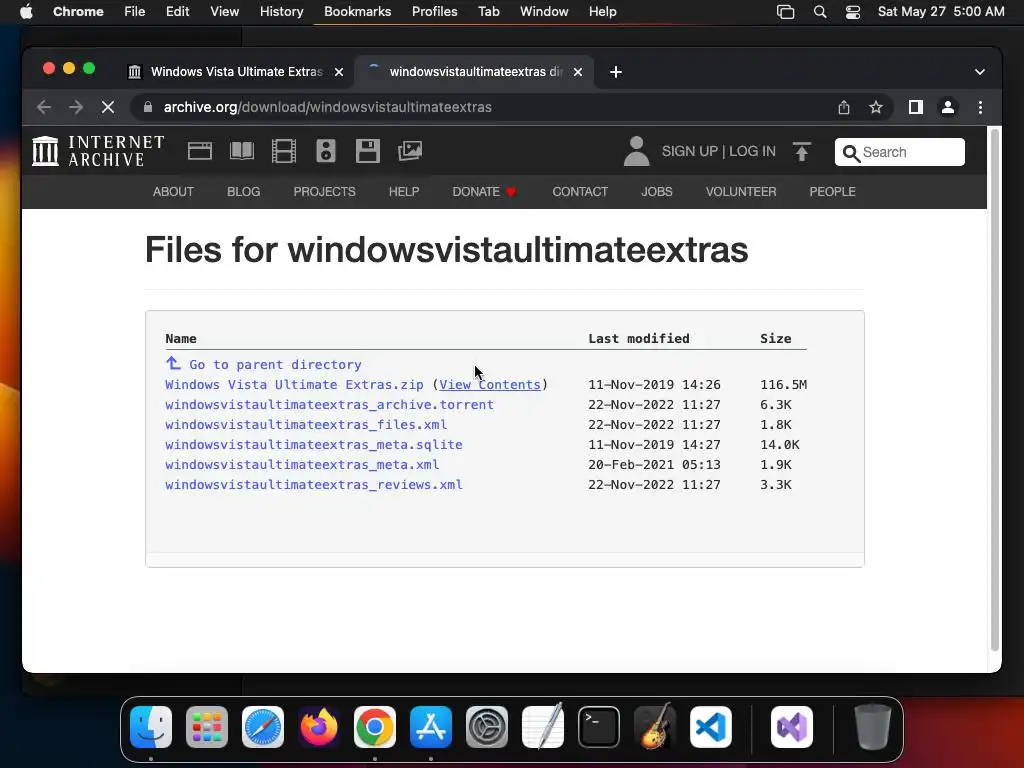Viewport: 1024px width, 768px height.
Task: Open windowsvistaultimateextras_meta.xml
Action: tap(302, 465)
